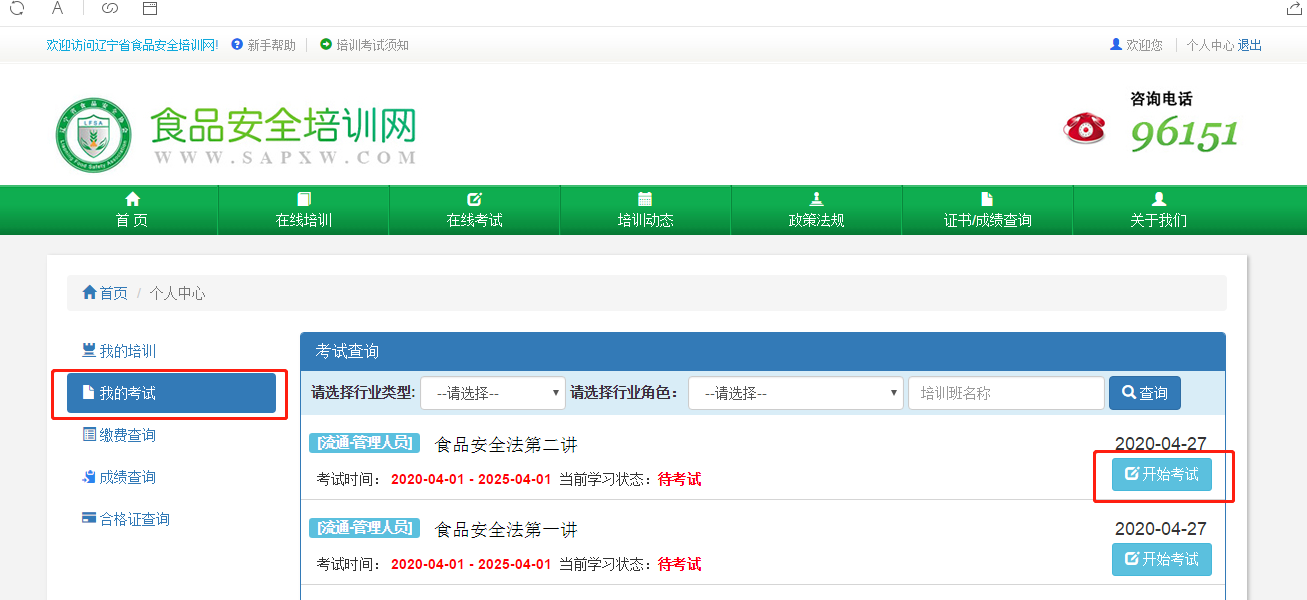
Task: Click the browser refresh icon
Action: click(x=17, y=8)
